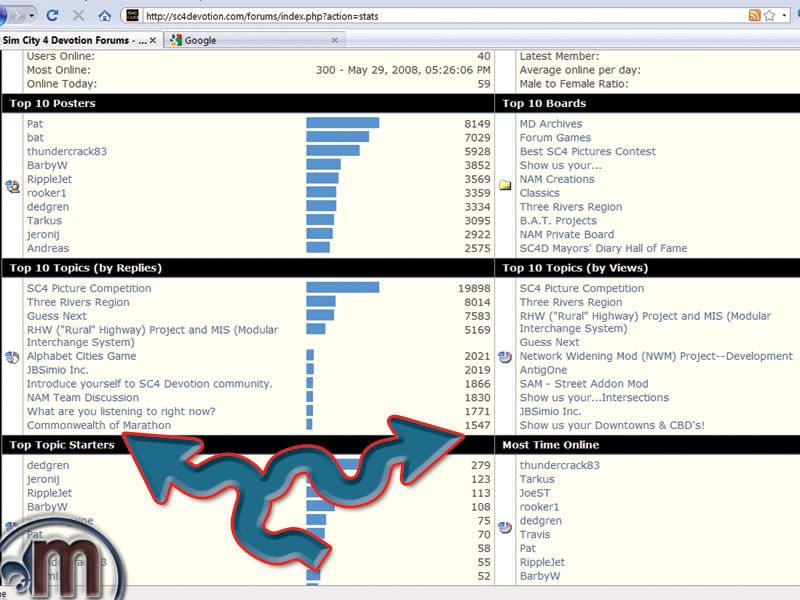The width and height of the screenshot is (800, 600).
Task: Open Network Widening Mod (NWM) Project topic
Action: (656, 356)
